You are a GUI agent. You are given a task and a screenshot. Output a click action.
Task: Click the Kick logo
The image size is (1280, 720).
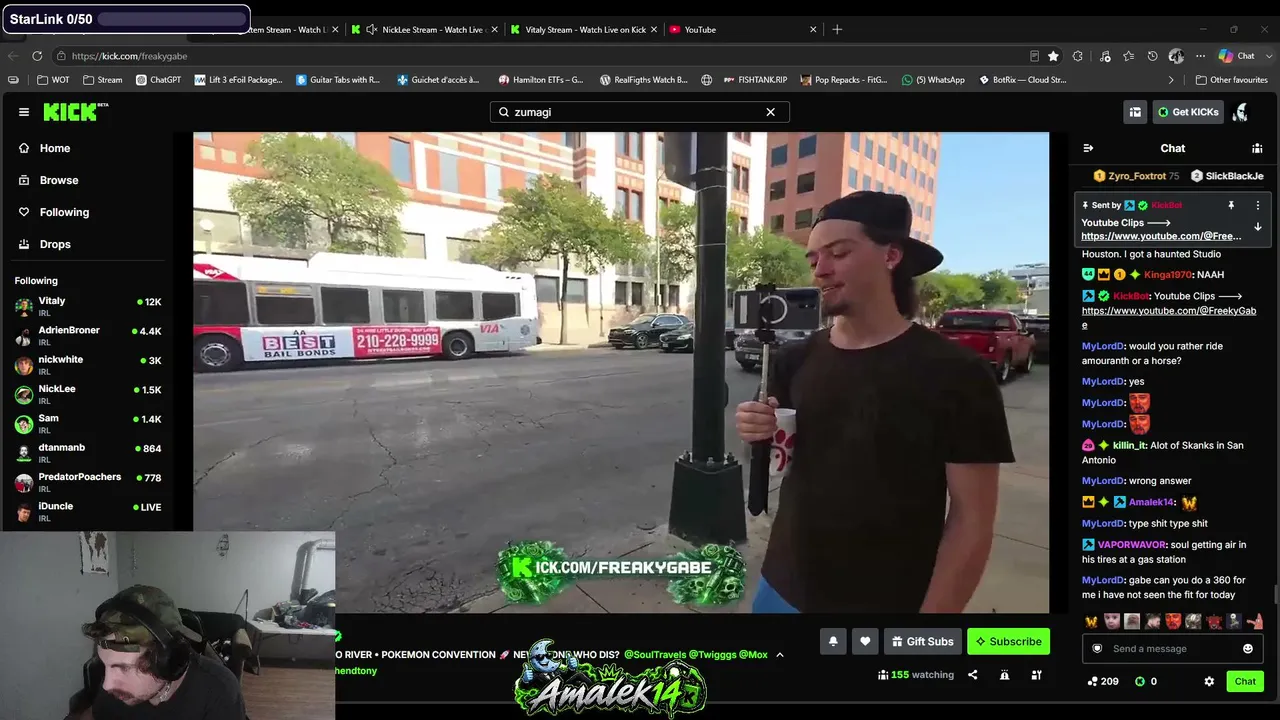(75, 112)
